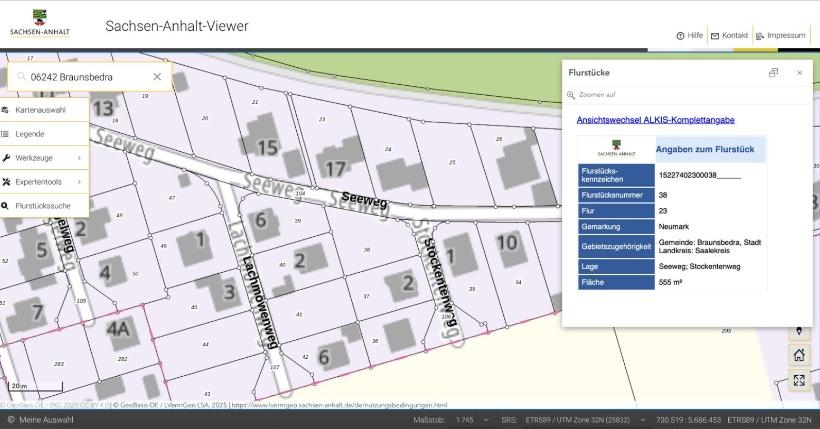The image size is (820, 429).
Task: Expand the Werkzeuge submenu arrow
Action: [x=79, y=158]
